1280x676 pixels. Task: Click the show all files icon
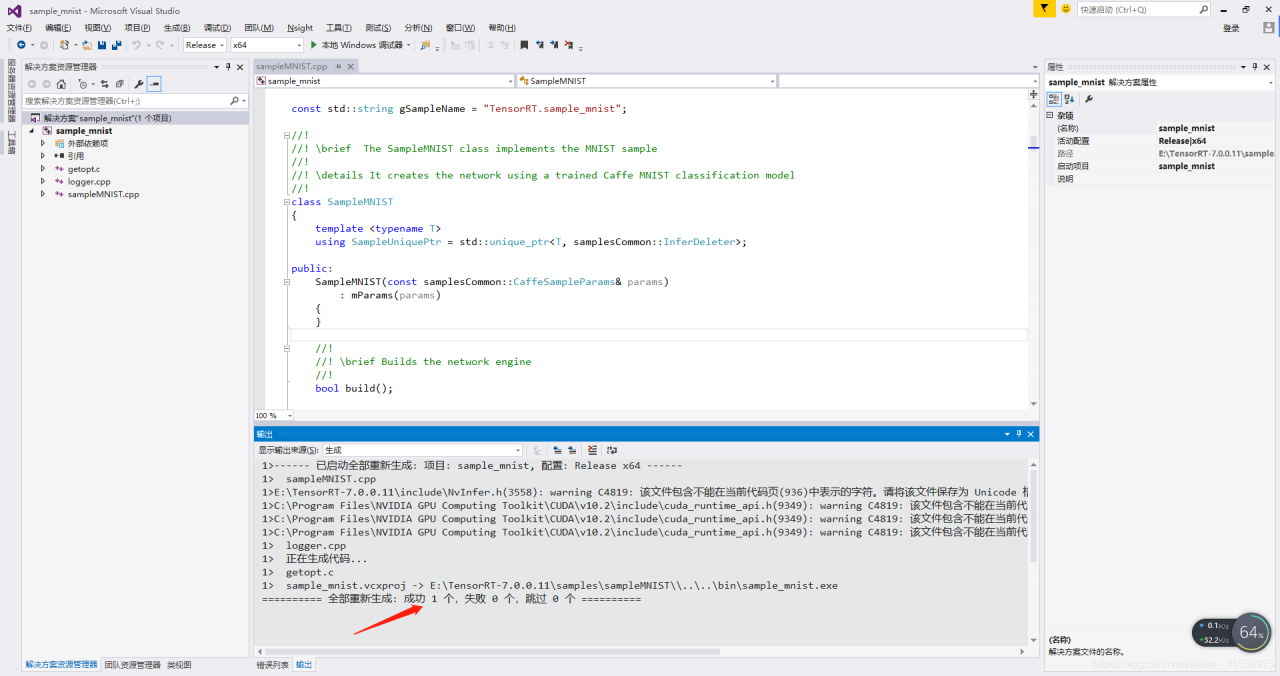[119, 84]
